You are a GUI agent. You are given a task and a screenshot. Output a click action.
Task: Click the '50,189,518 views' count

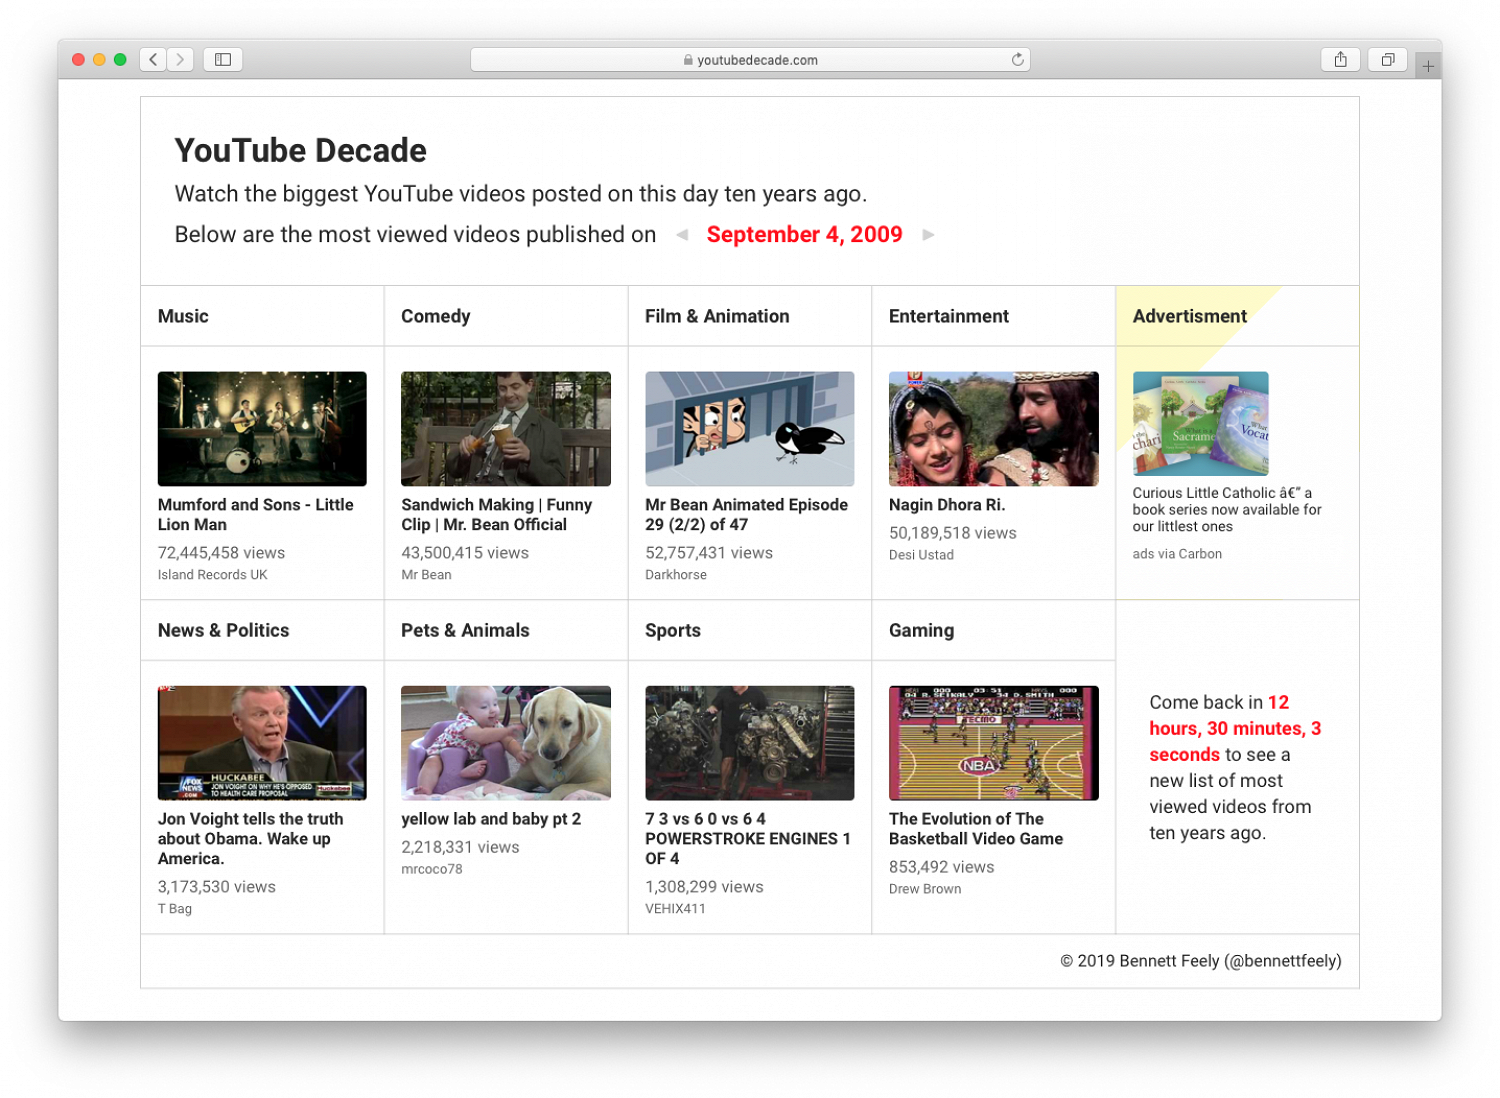coord(953,533)
